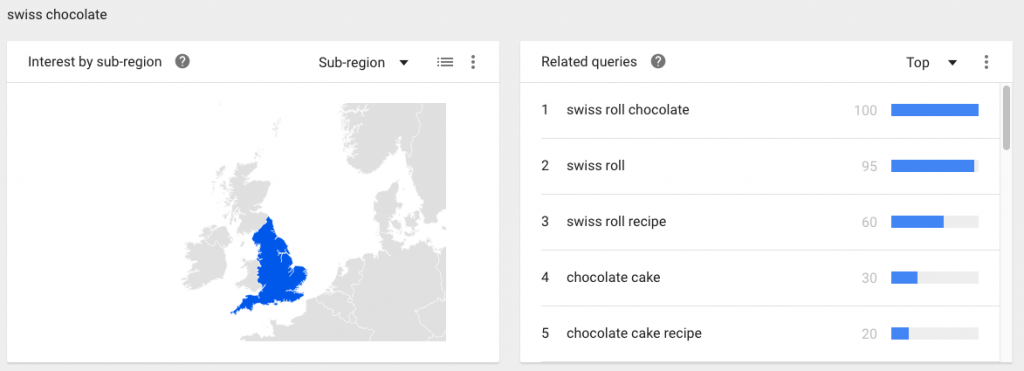Click the score bar next to value 20
1024x371 pixels.
(x=935, y=334)
